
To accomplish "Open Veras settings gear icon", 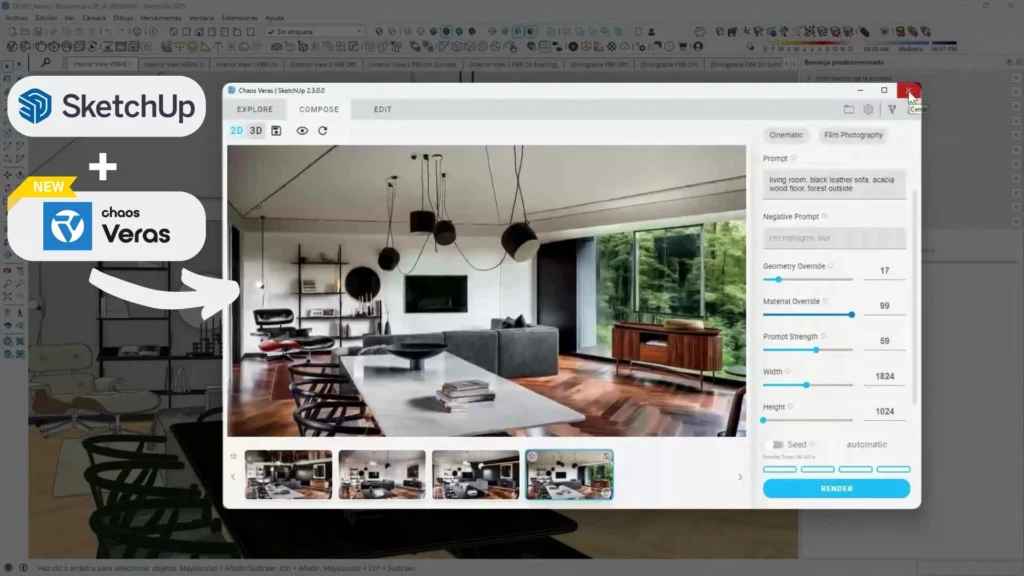I will click(868, 110).
